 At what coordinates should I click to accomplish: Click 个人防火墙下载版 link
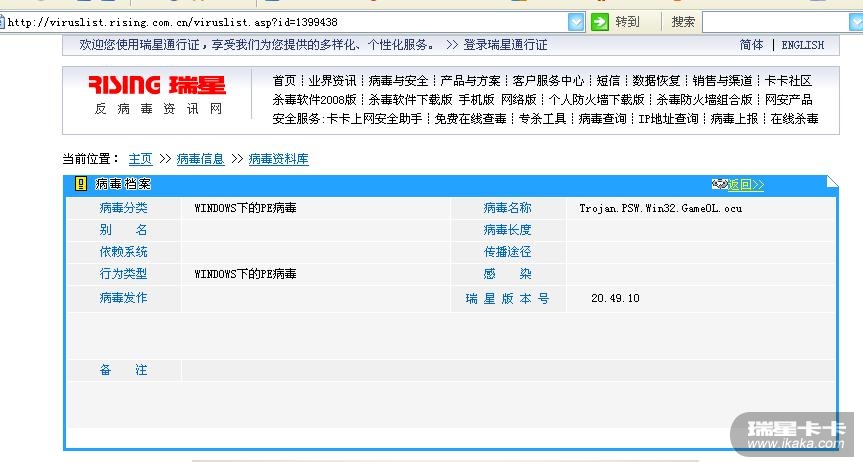597,100
